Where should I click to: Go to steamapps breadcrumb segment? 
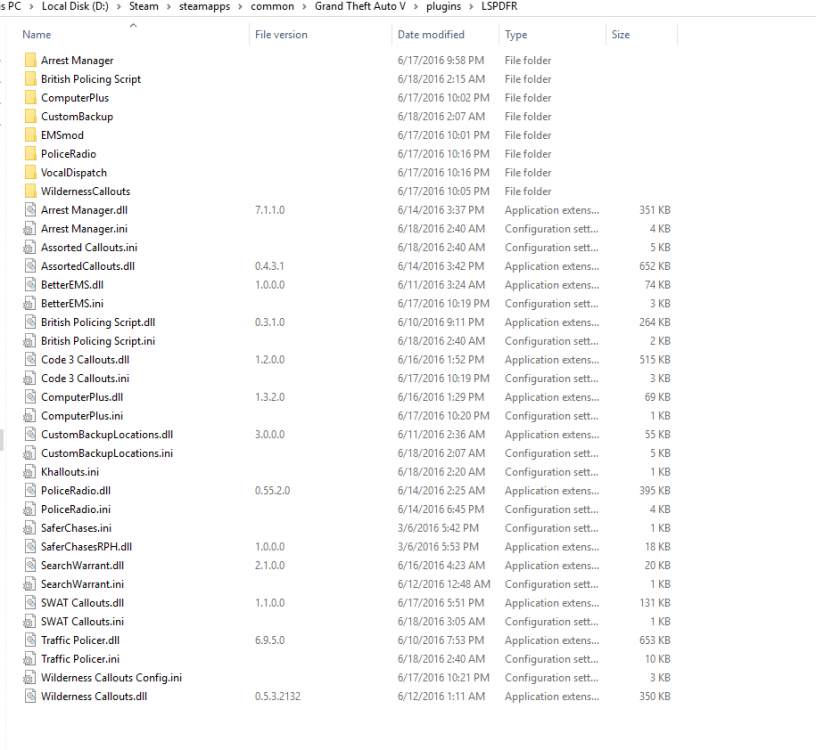pos(205,7)
